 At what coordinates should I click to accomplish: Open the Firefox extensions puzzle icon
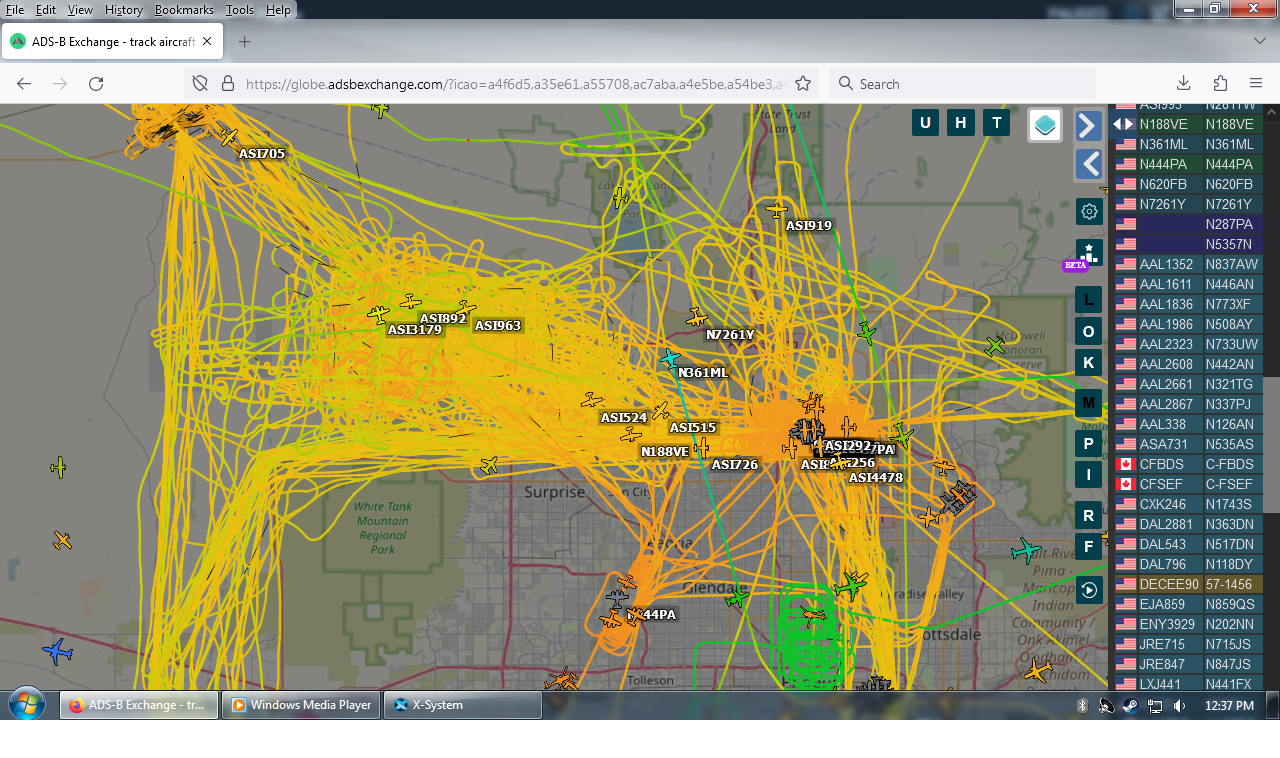pyautogui.click(x=1220, y=84)
